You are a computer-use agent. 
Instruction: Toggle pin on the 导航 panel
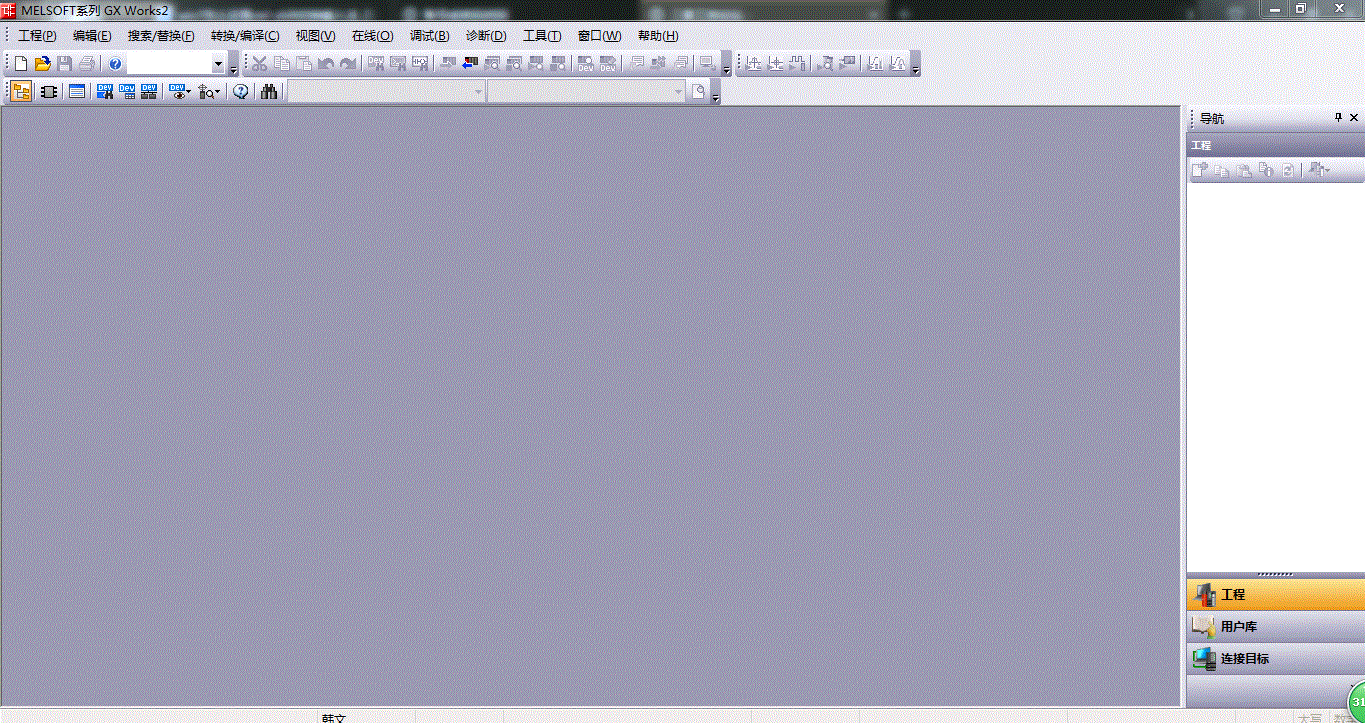coord(1339,118)
